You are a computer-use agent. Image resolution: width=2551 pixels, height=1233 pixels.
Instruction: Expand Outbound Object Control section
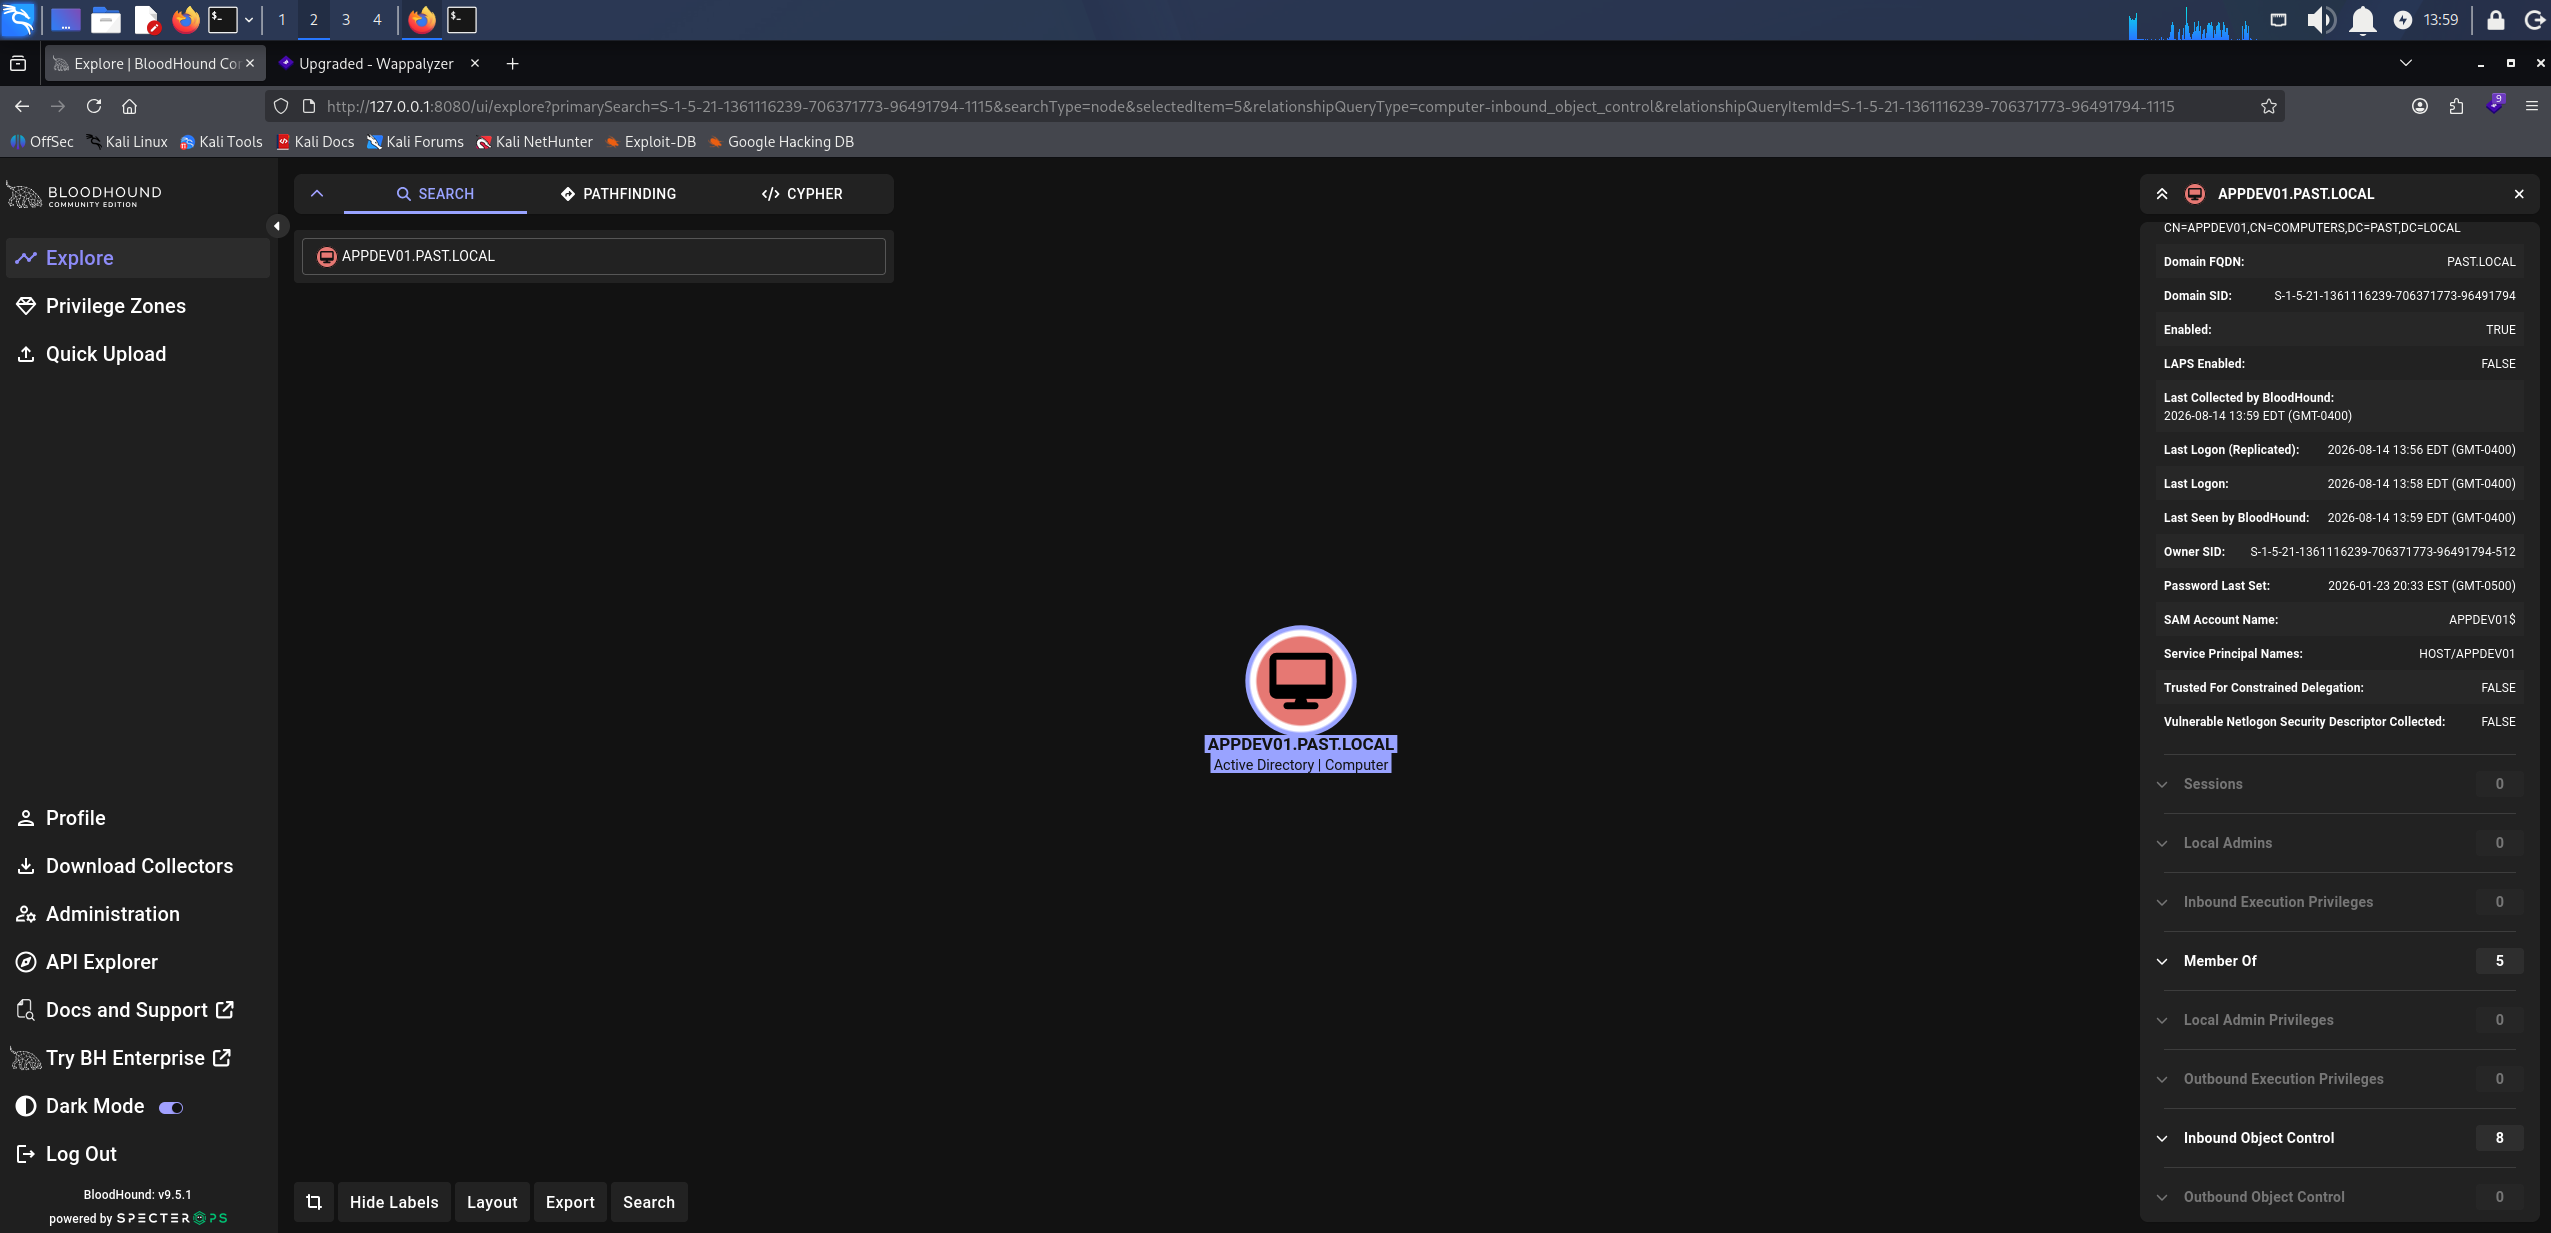[2339, 1197]
